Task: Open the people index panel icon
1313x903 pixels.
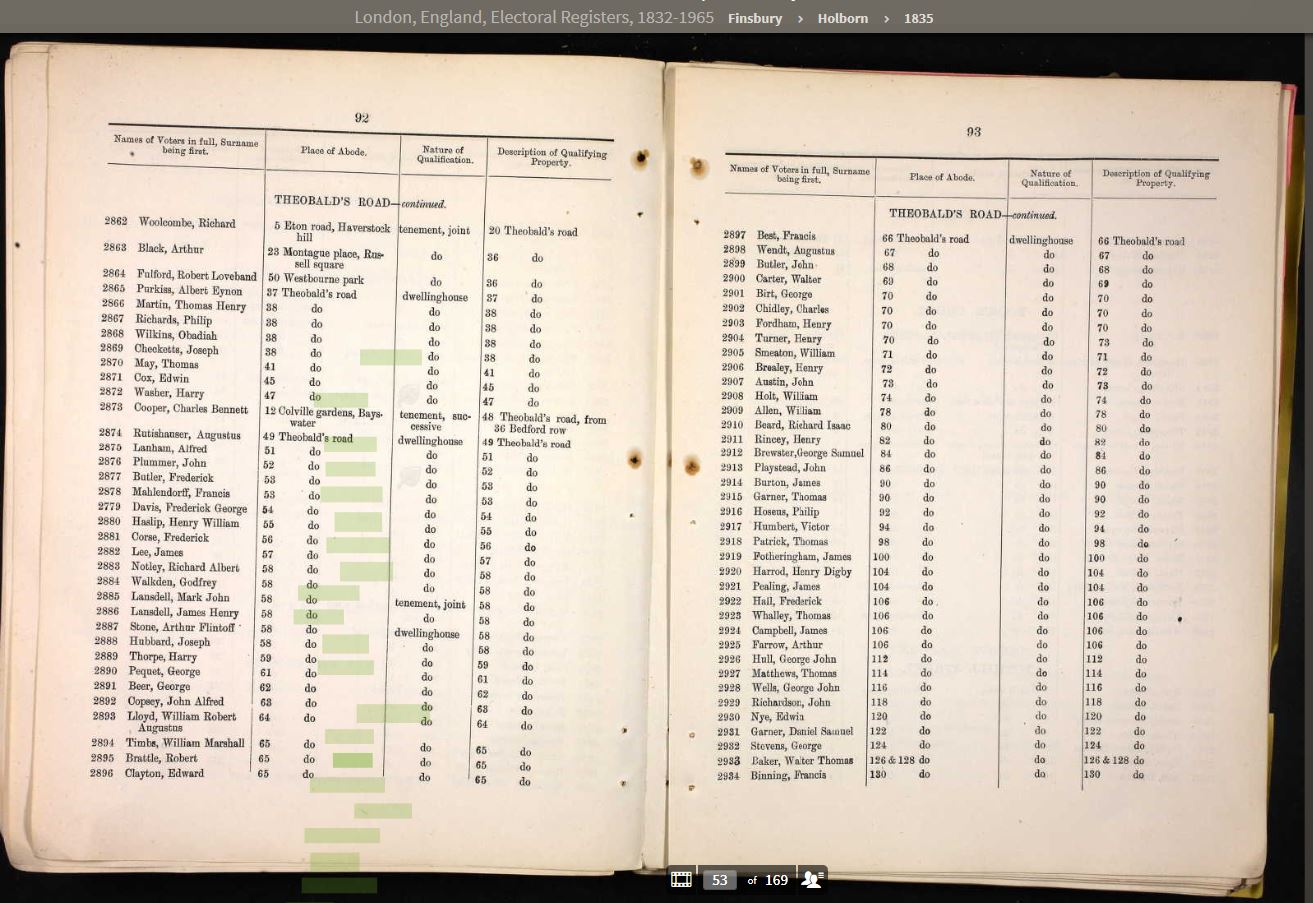Action: pos(813,880)
